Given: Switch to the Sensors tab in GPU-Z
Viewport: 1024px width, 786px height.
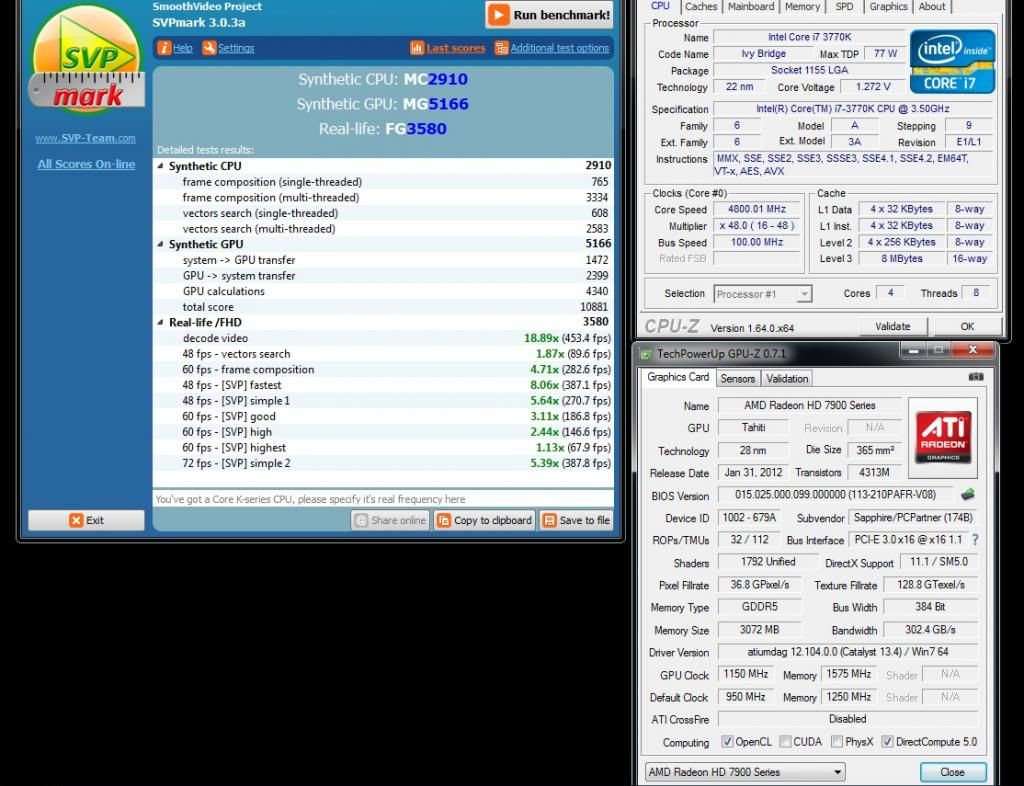Looking at the screenshot, I should 738,378.
